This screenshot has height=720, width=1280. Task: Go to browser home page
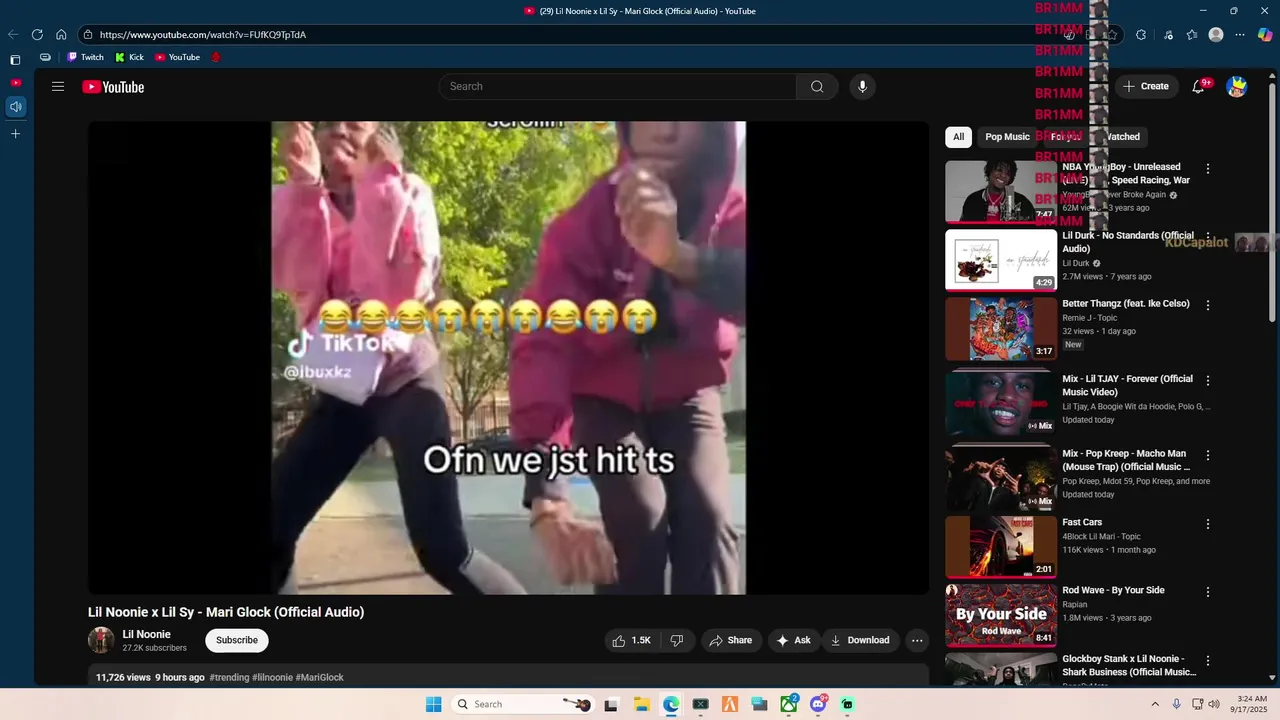[x=61, y=34]
